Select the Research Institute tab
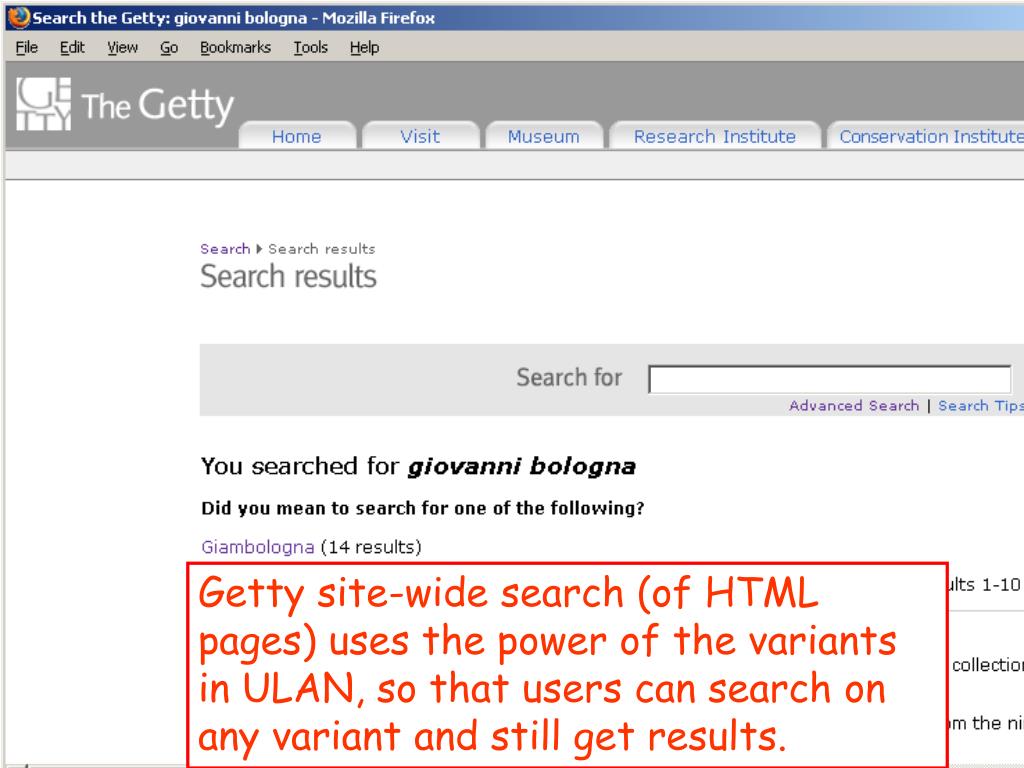 click(x=714, y=136)
